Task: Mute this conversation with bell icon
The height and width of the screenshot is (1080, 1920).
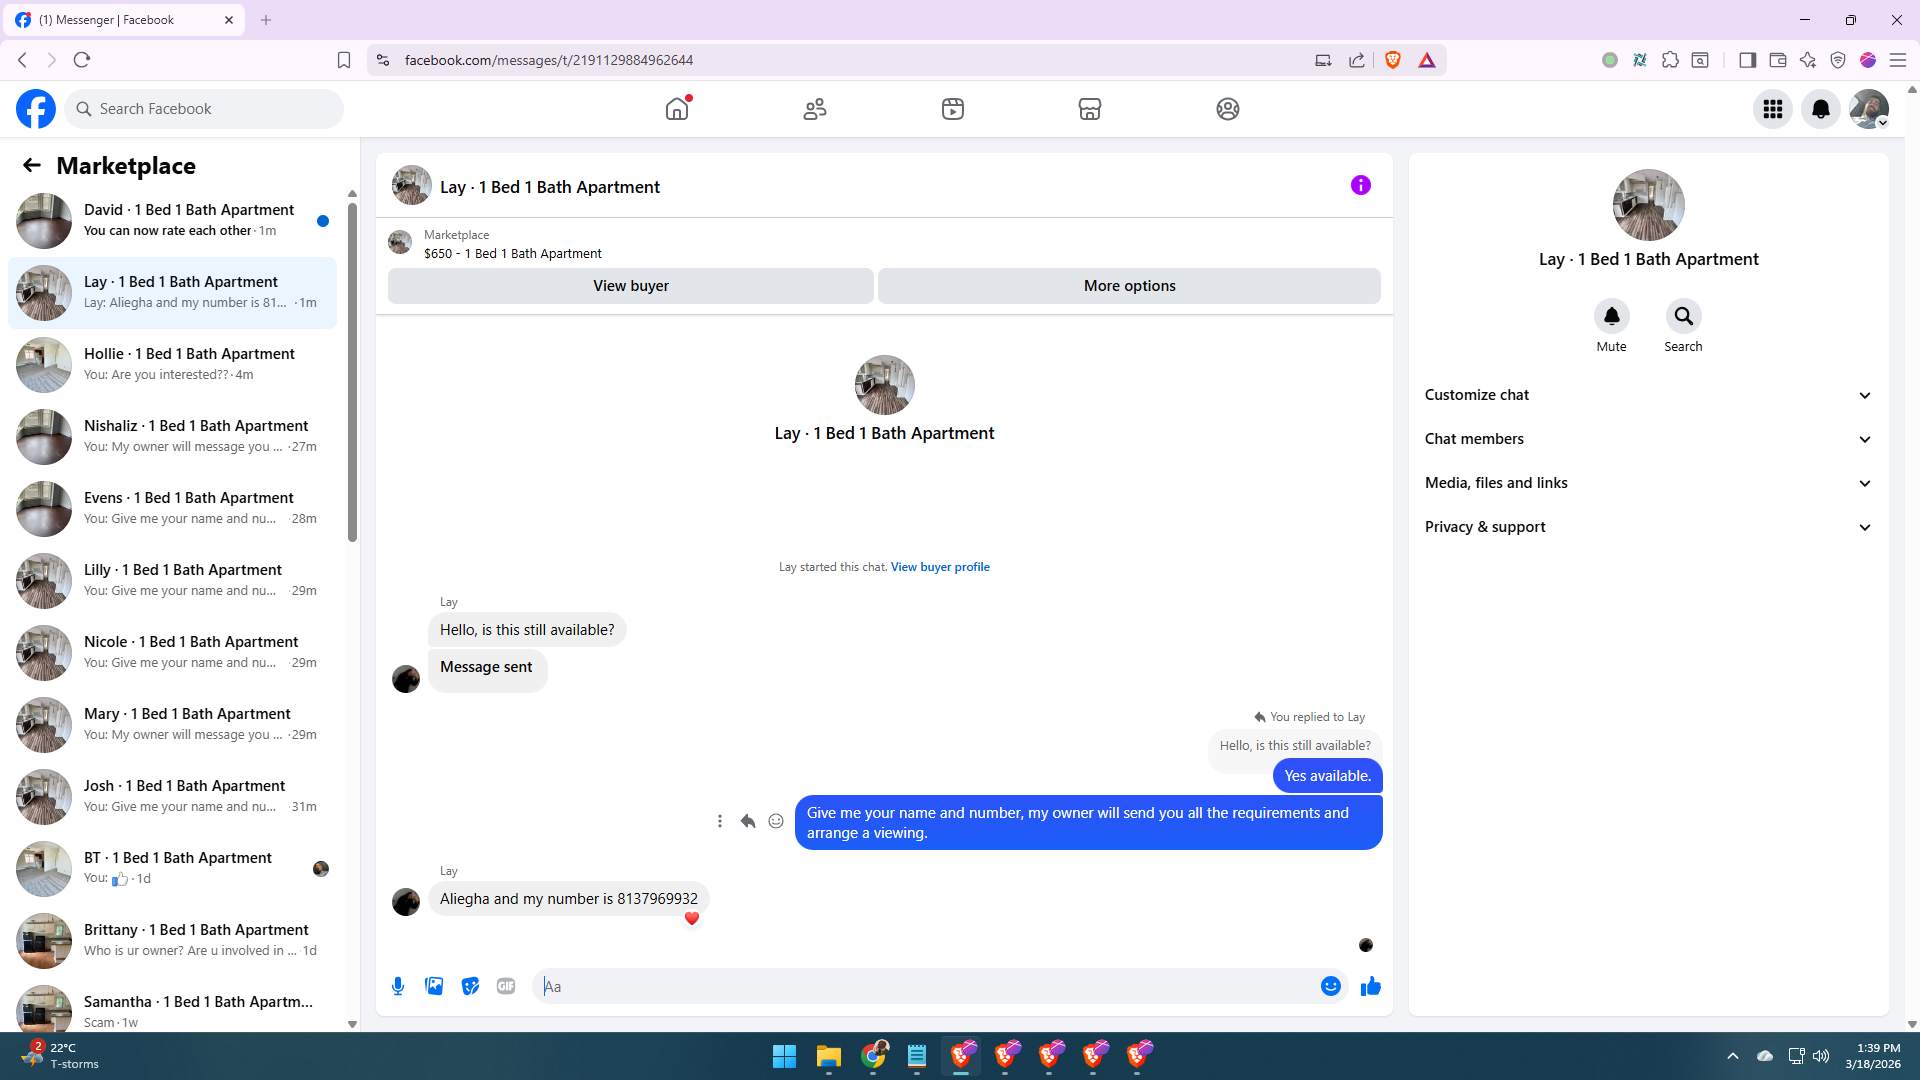Action: tap(1611, 317)
